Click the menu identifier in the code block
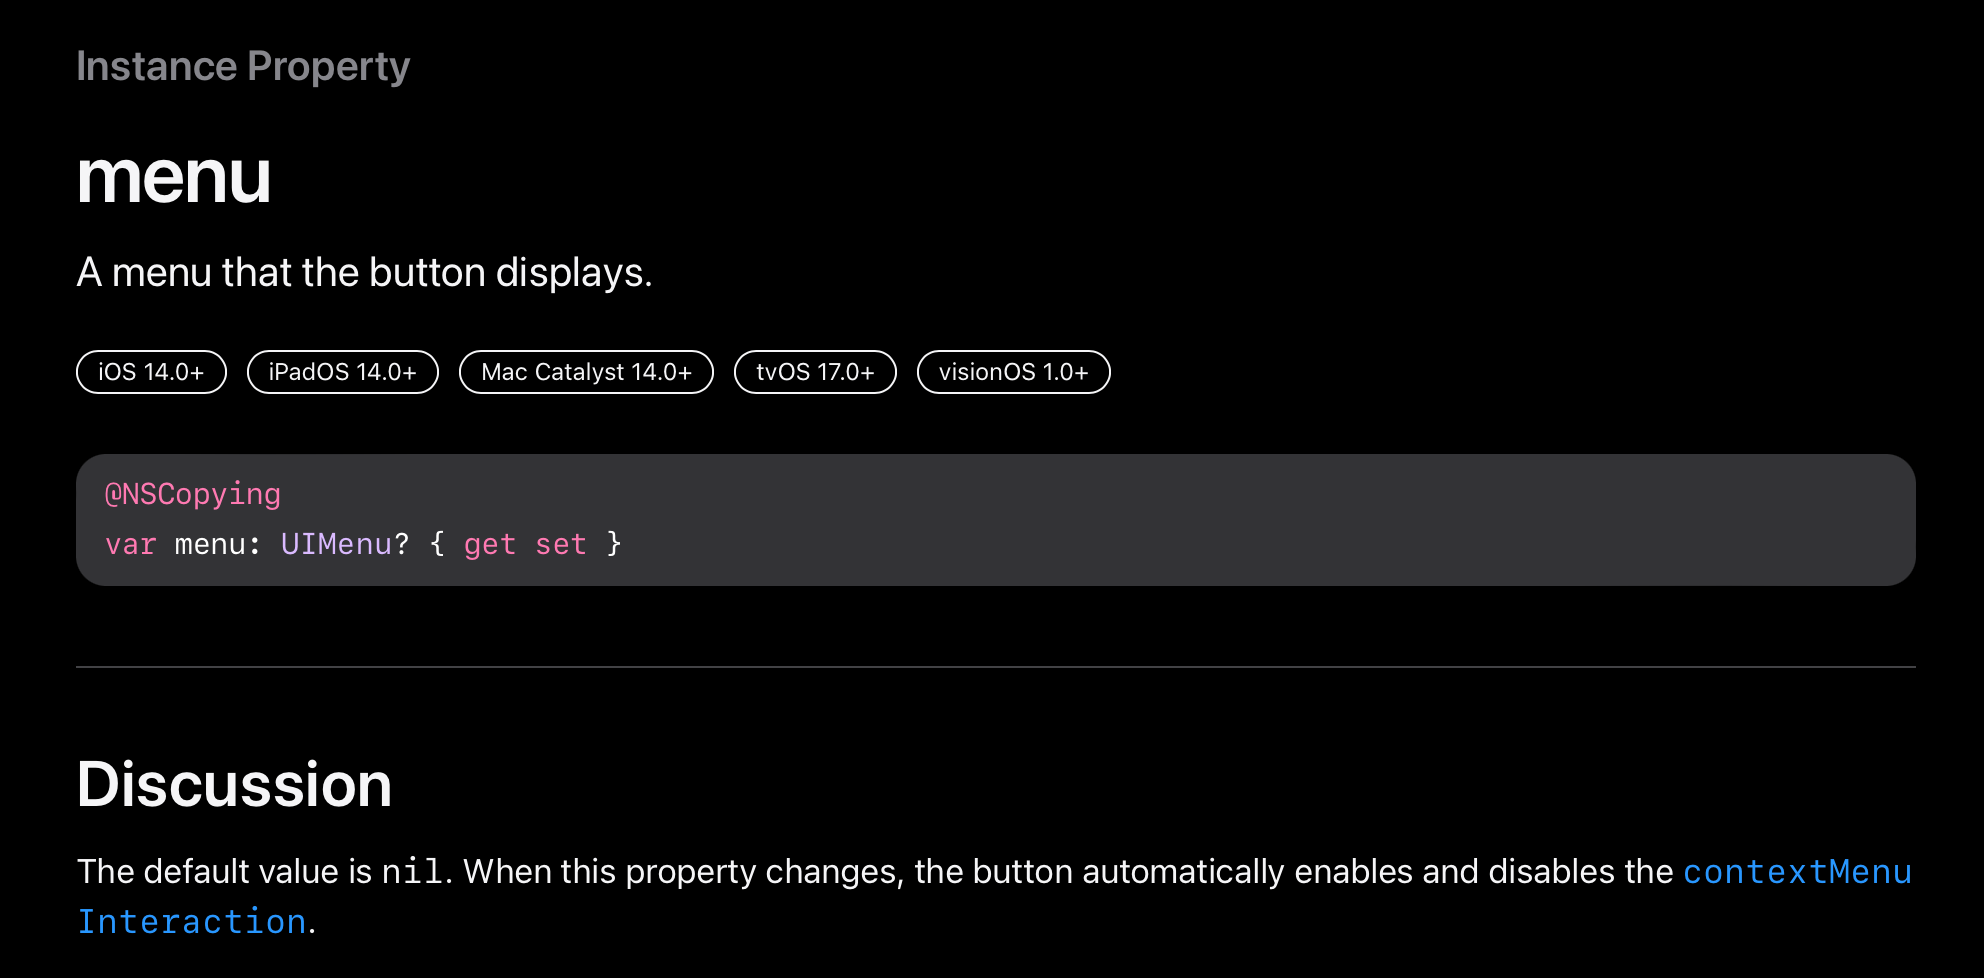 (x=210, y=544)
